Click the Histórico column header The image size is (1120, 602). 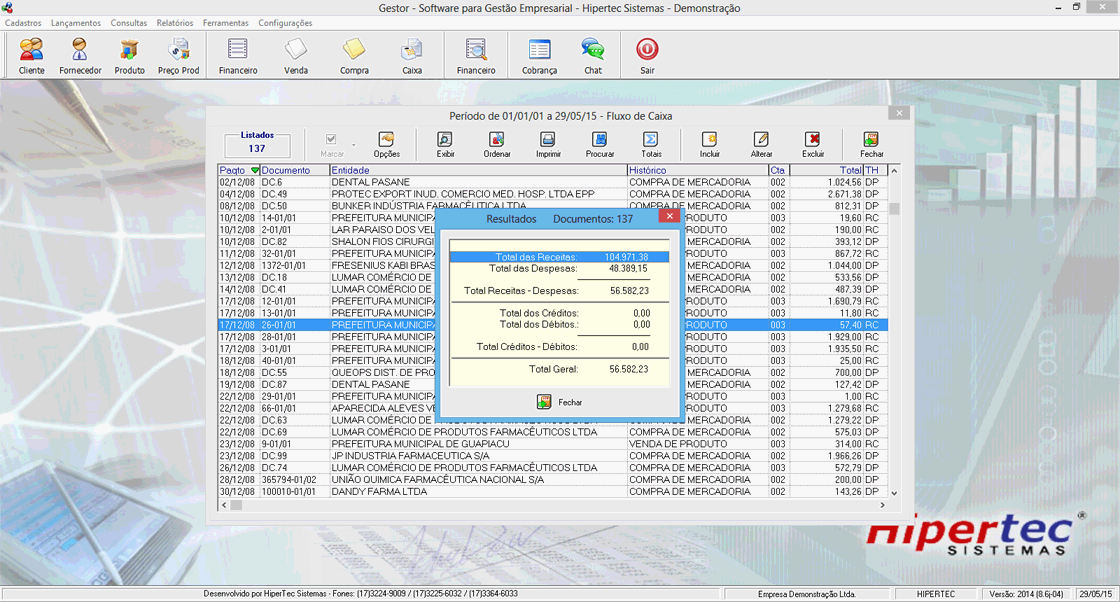(698, 170)
